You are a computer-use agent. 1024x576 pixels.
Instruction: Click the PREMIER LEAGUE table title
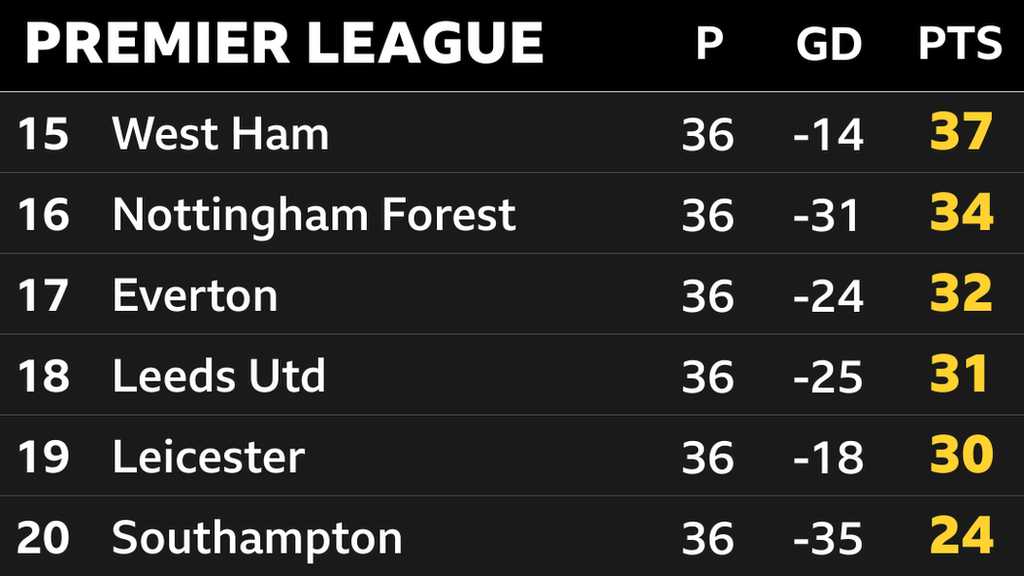pyautogui.click(x=284, y=43)
